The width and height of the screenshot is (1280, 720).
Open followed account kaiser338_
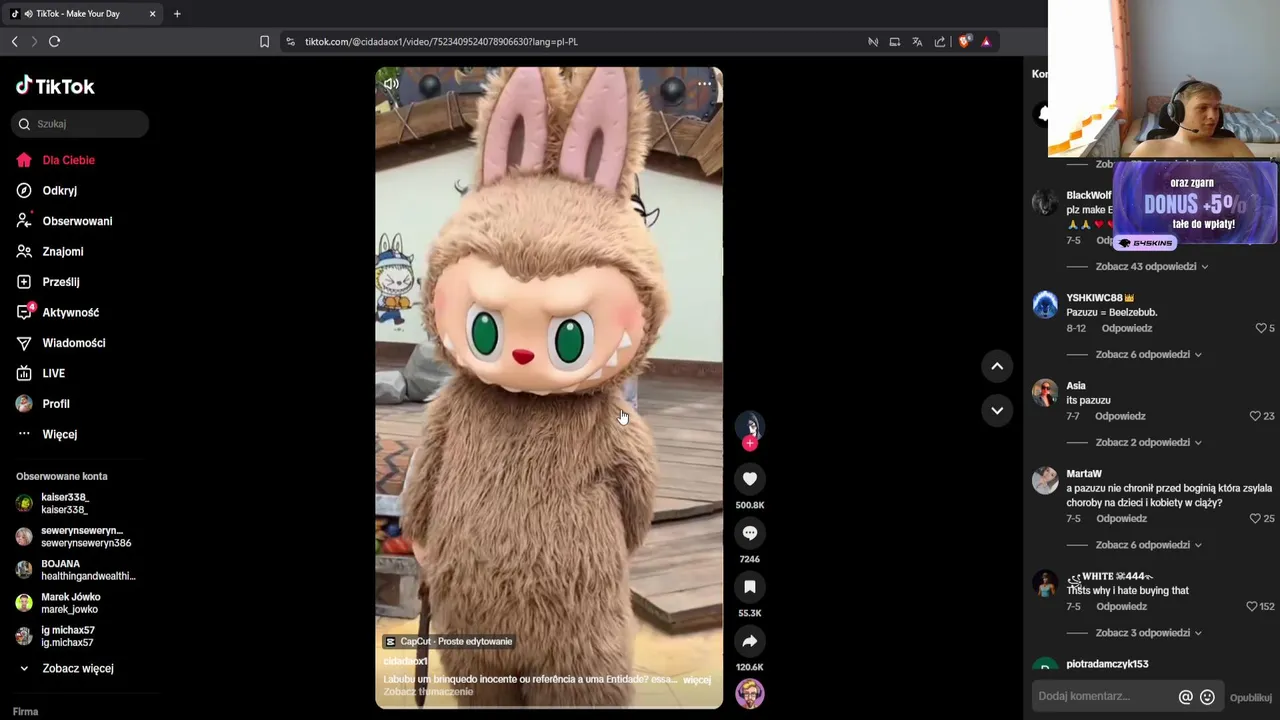pyautogui.click(x=65, y=503)
